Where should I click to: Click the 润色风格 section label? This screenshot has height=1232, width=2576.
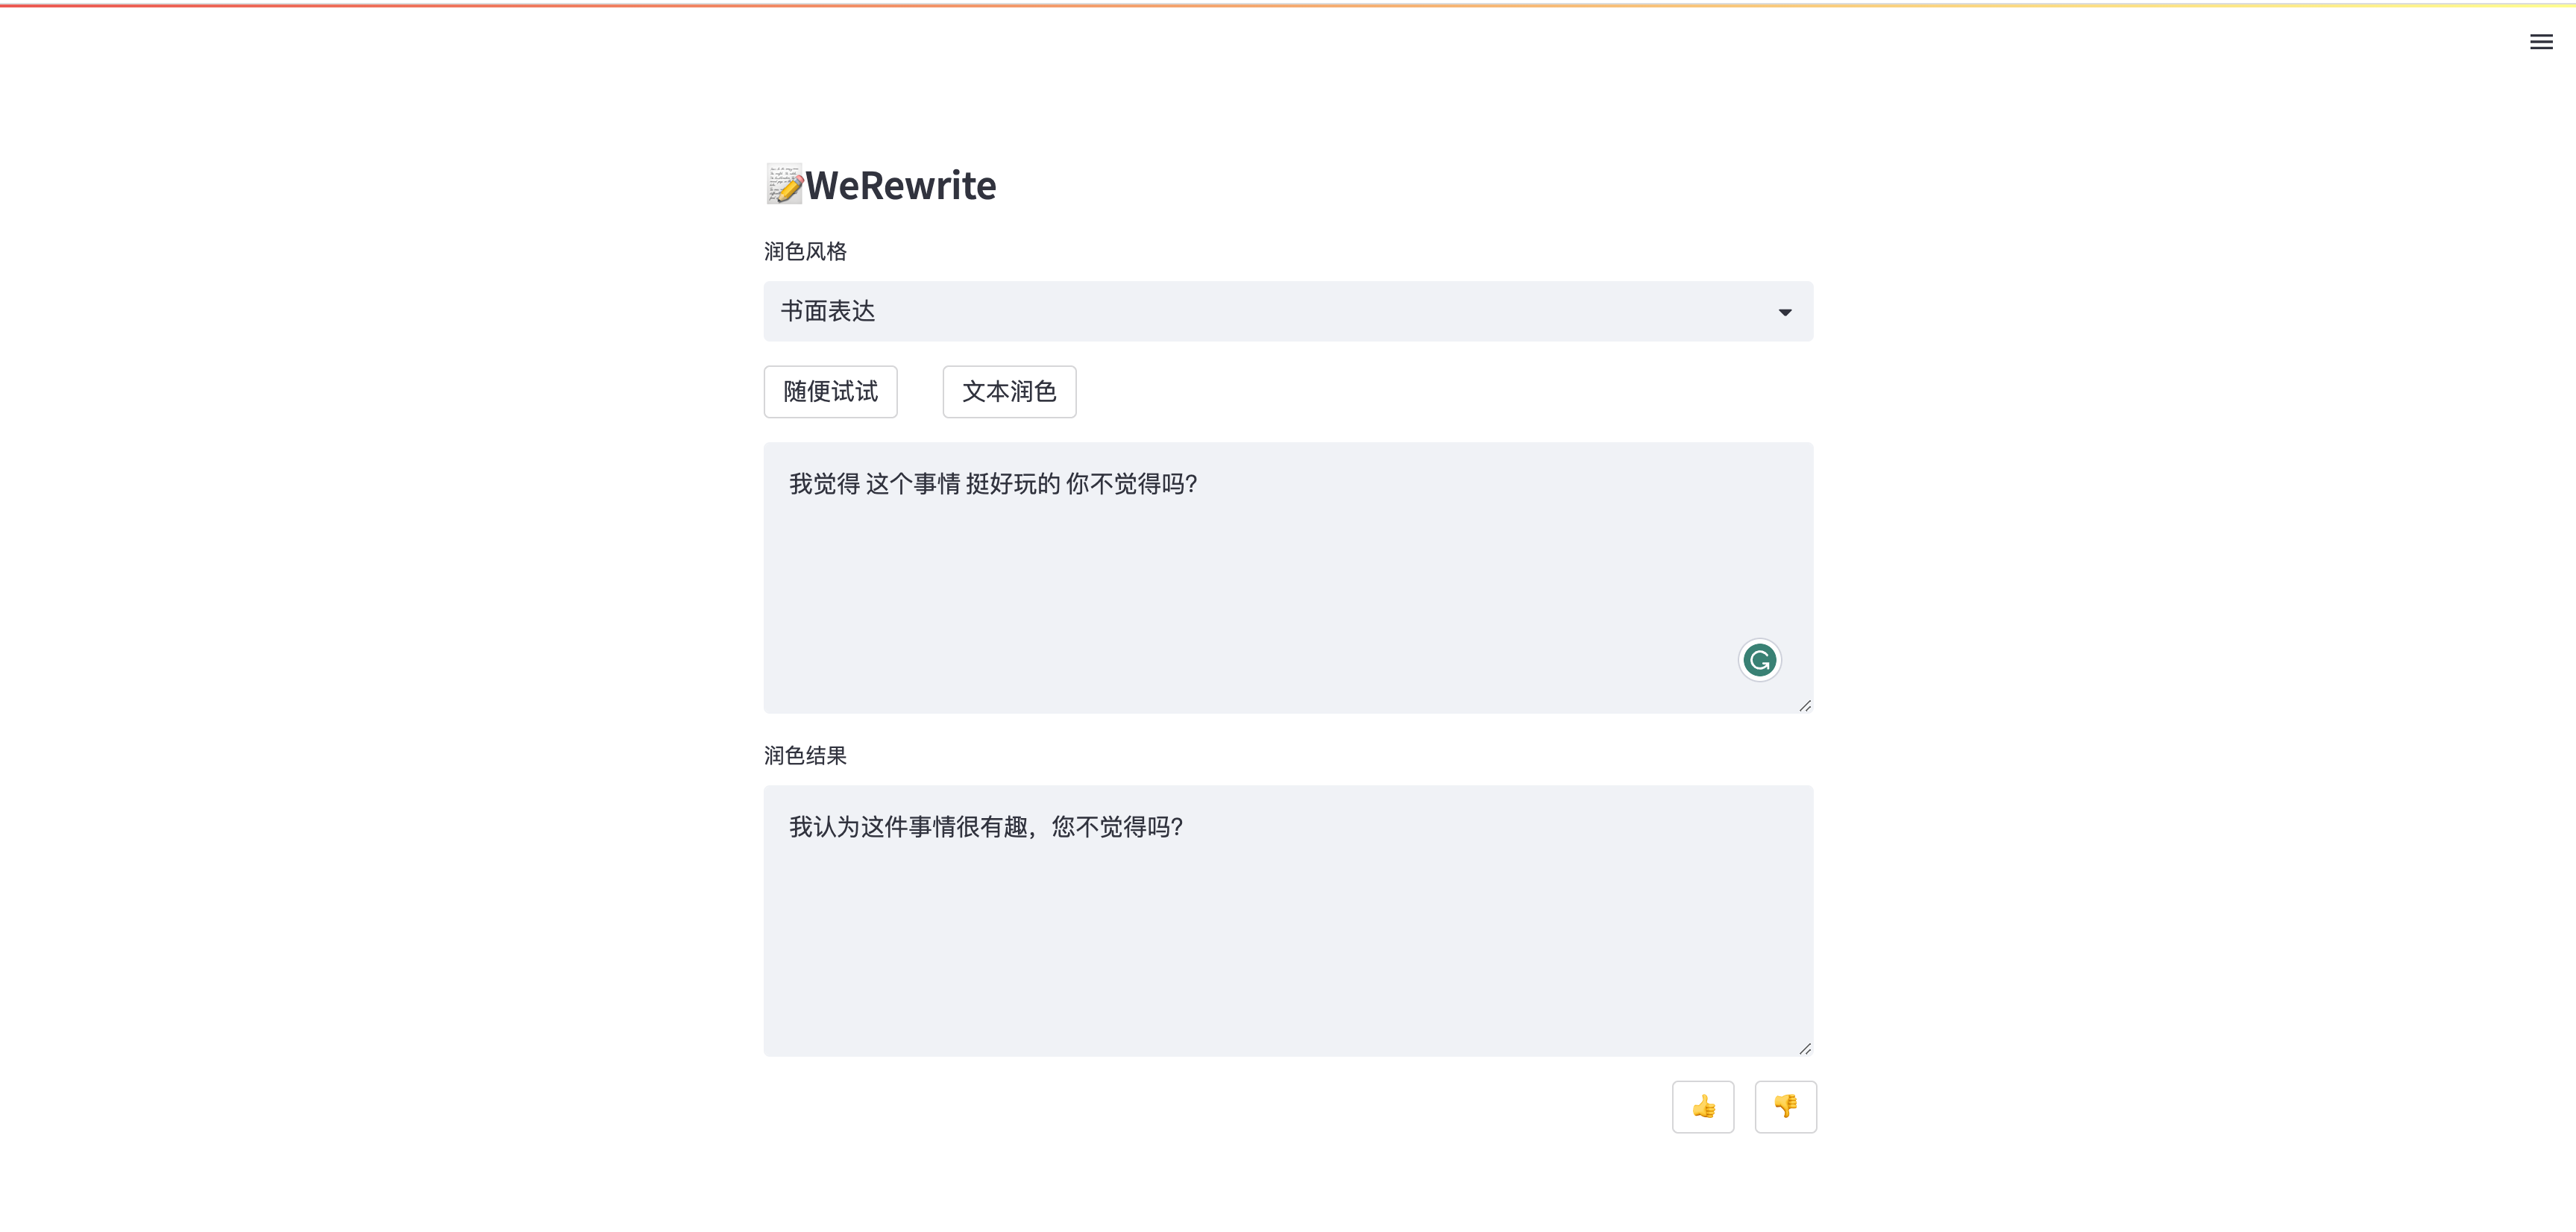(x=804, y=251)
